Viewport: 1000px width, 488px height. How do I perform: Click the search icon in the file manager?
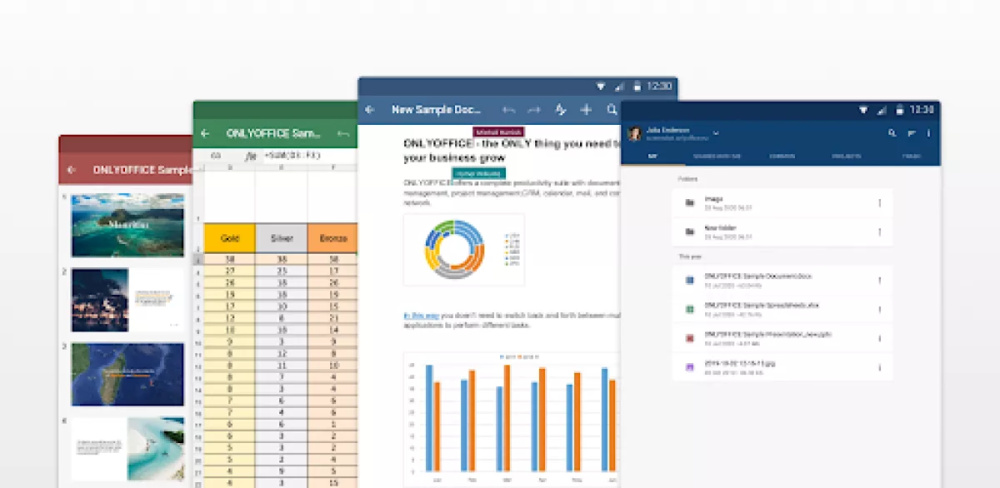[x=892, y=133]
